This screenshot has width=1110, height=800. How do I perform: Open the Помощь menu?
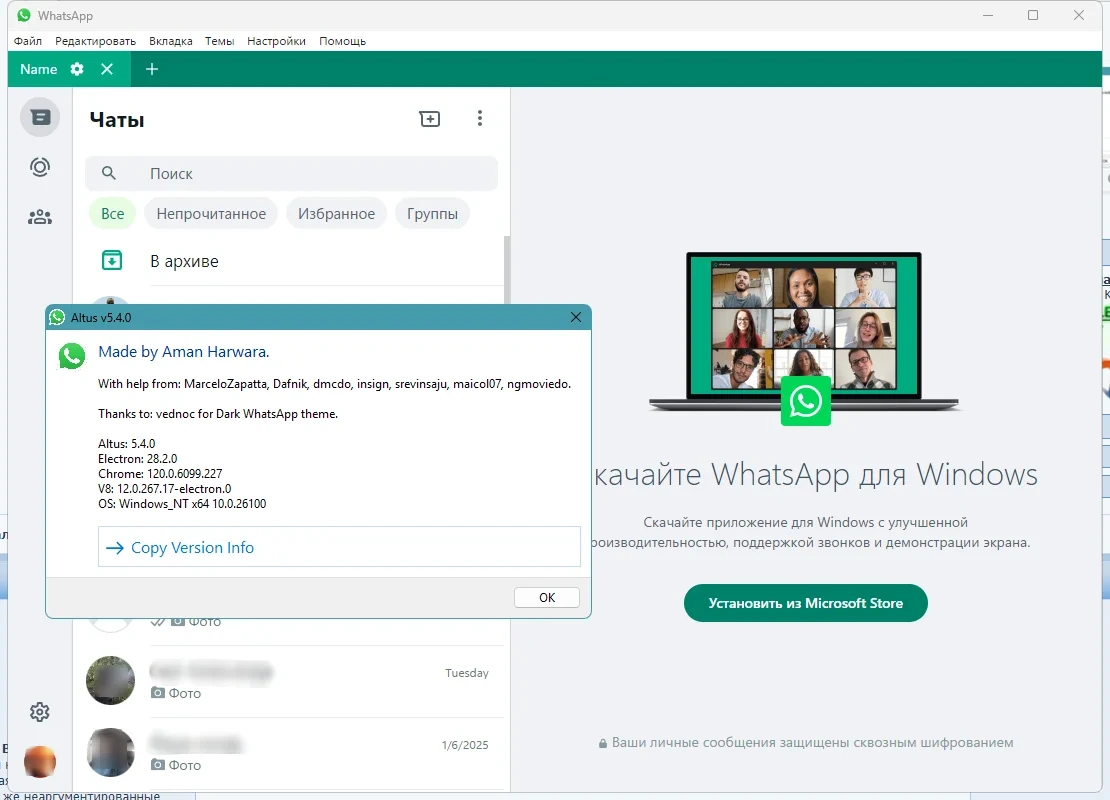pyautogui.click(x=343, y=41)
